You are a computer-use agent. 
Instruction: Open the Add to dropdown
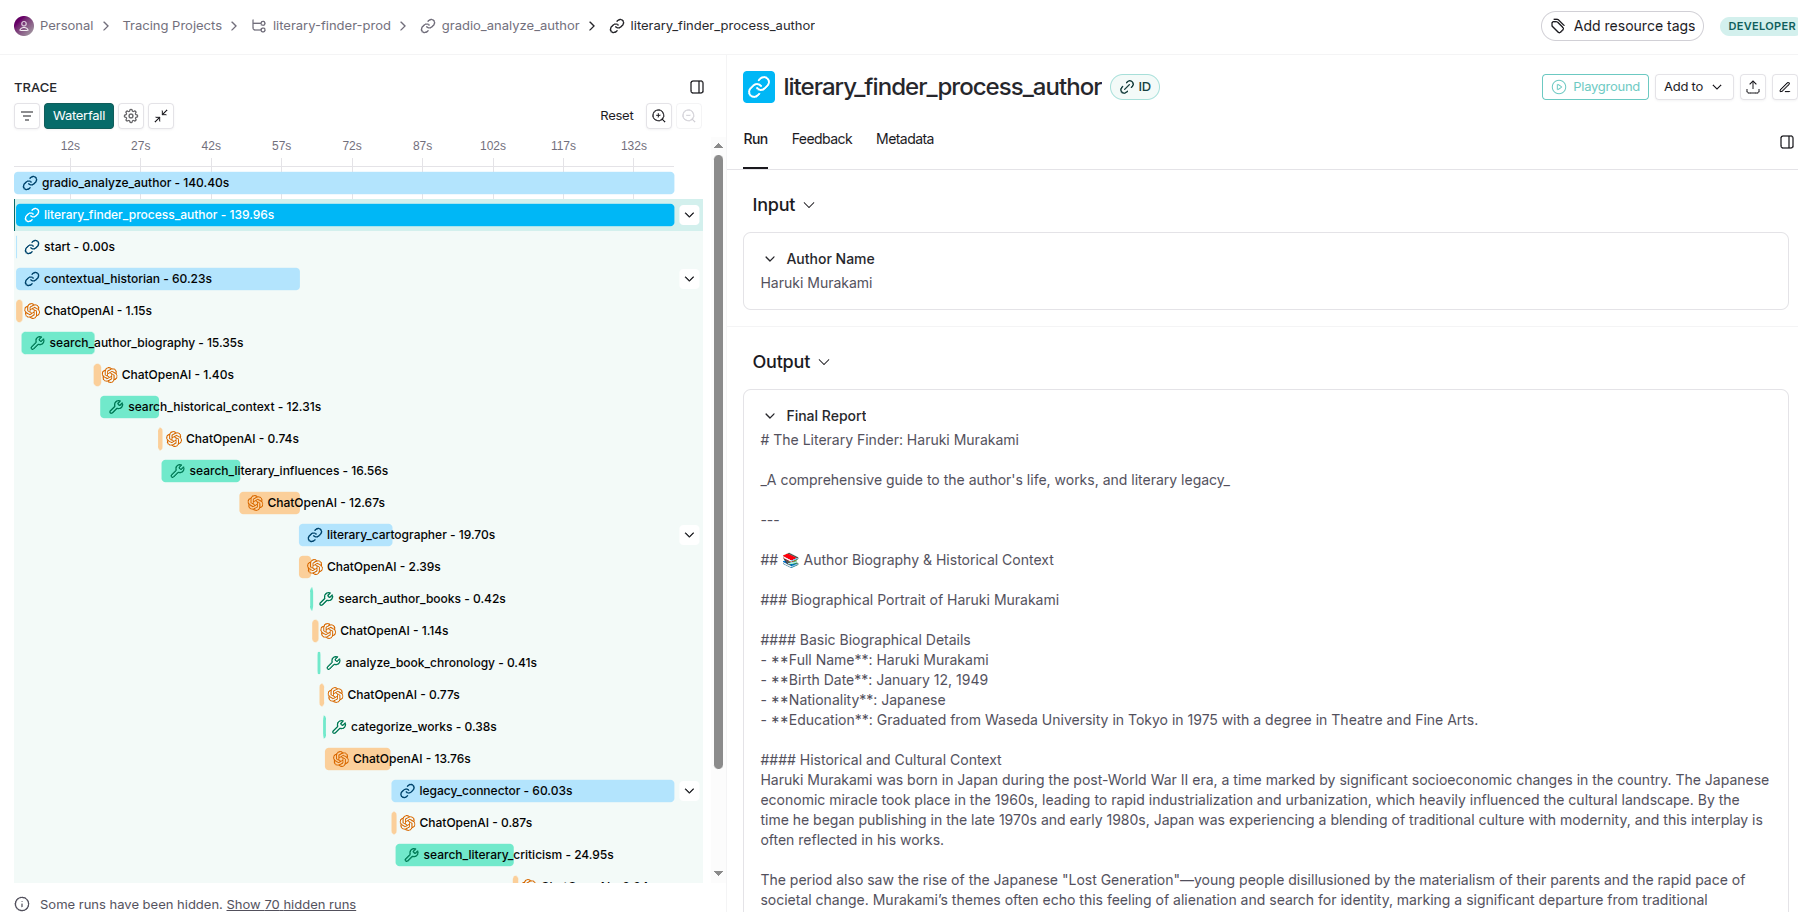[1693, 87]
